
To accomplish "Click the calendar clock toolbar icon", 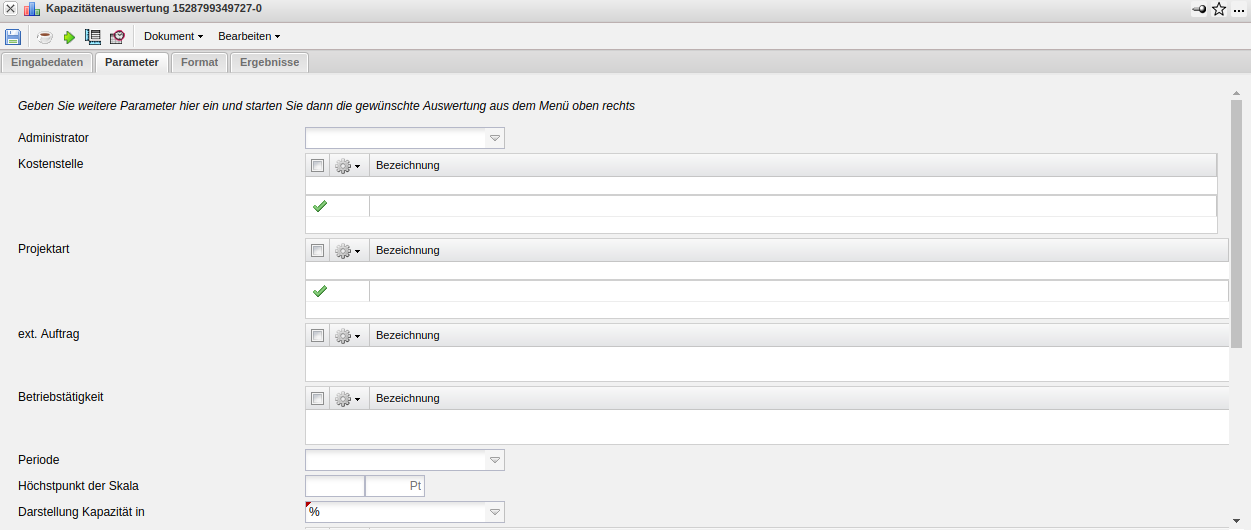I will click(x=117, y=37).
